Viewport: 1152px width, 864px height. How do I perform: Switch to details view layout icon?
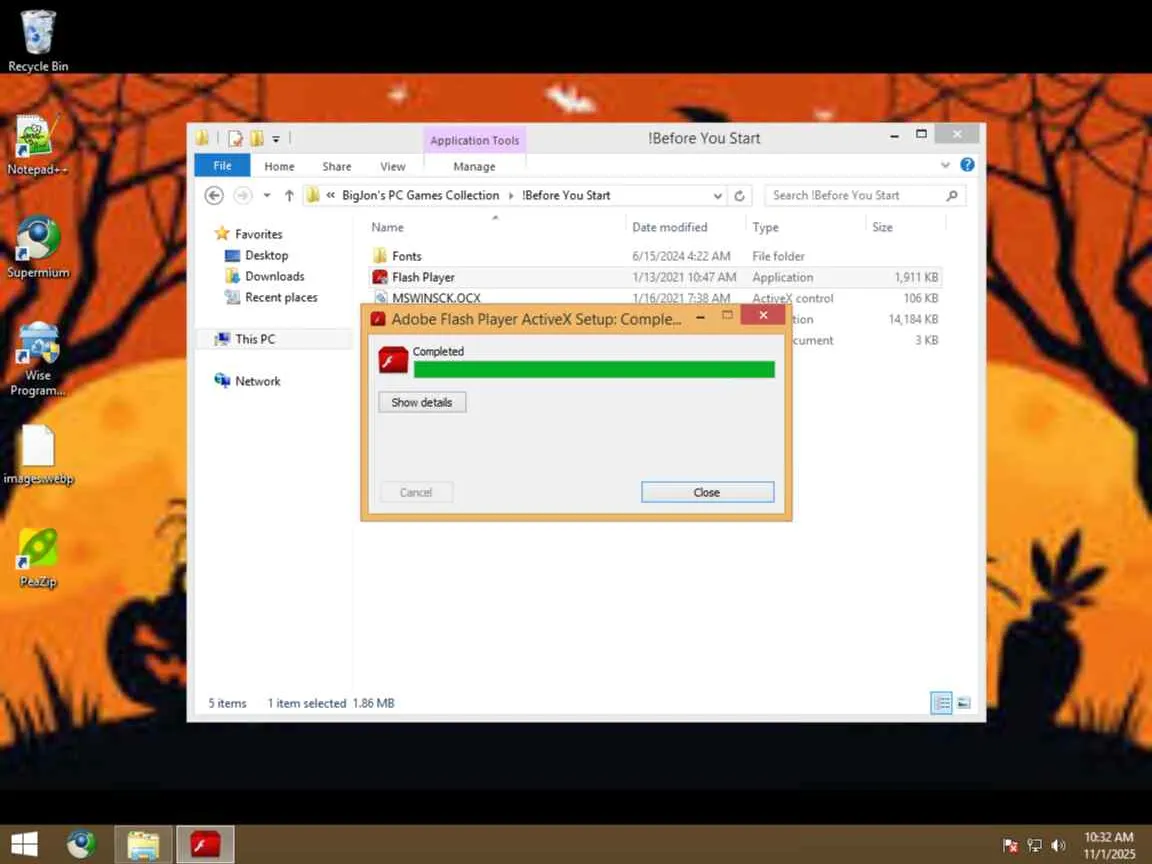pyautogui.click(x=941, y=703)
